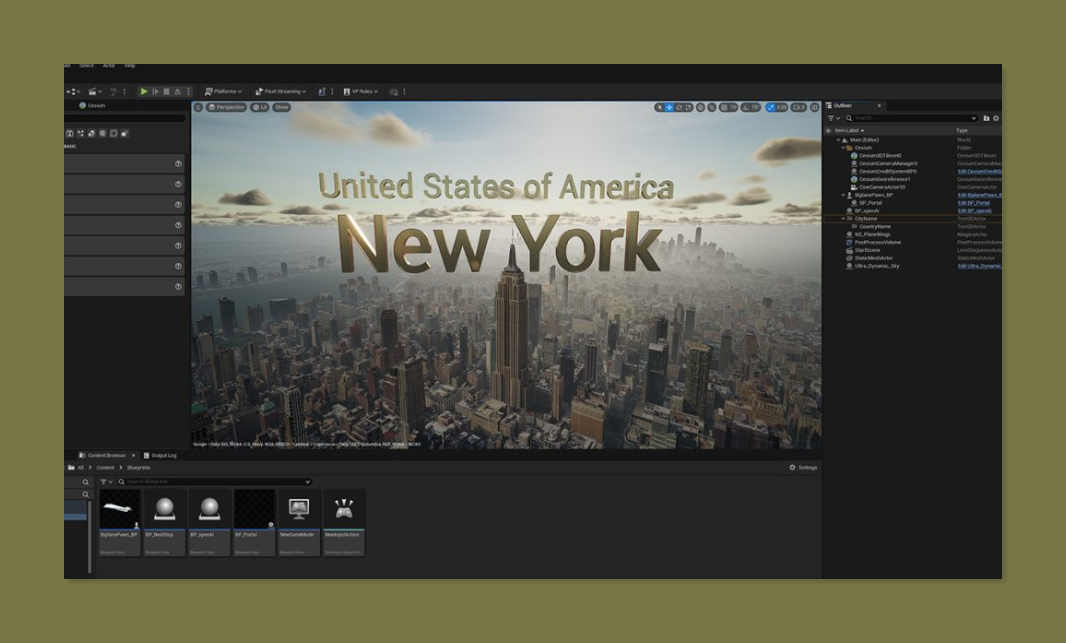This screenshot has height=643, width=1066.
Task: Open Content Browser Settings
Action: click(x=803, y=468)
